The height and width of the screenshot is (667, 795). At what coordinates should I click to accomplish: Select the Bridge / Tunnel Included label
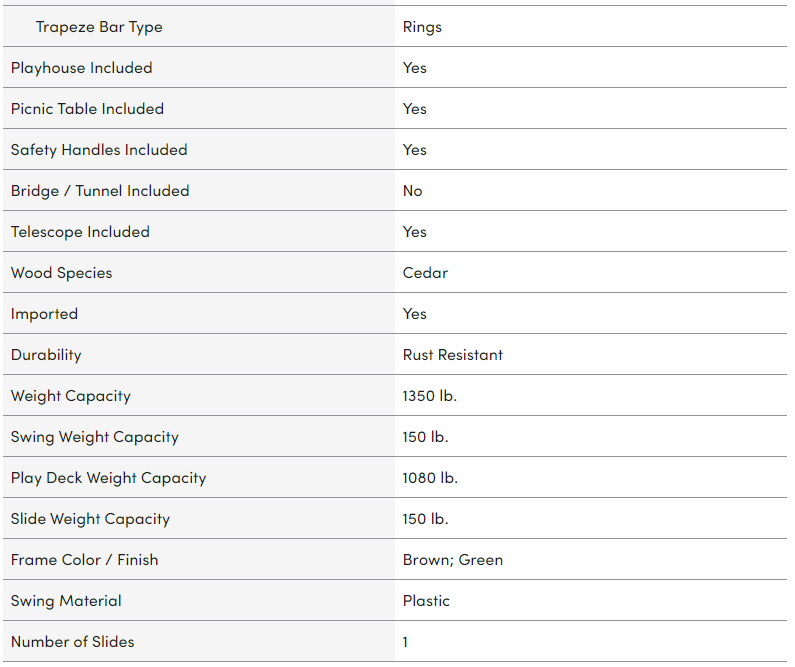click(100, 191)
